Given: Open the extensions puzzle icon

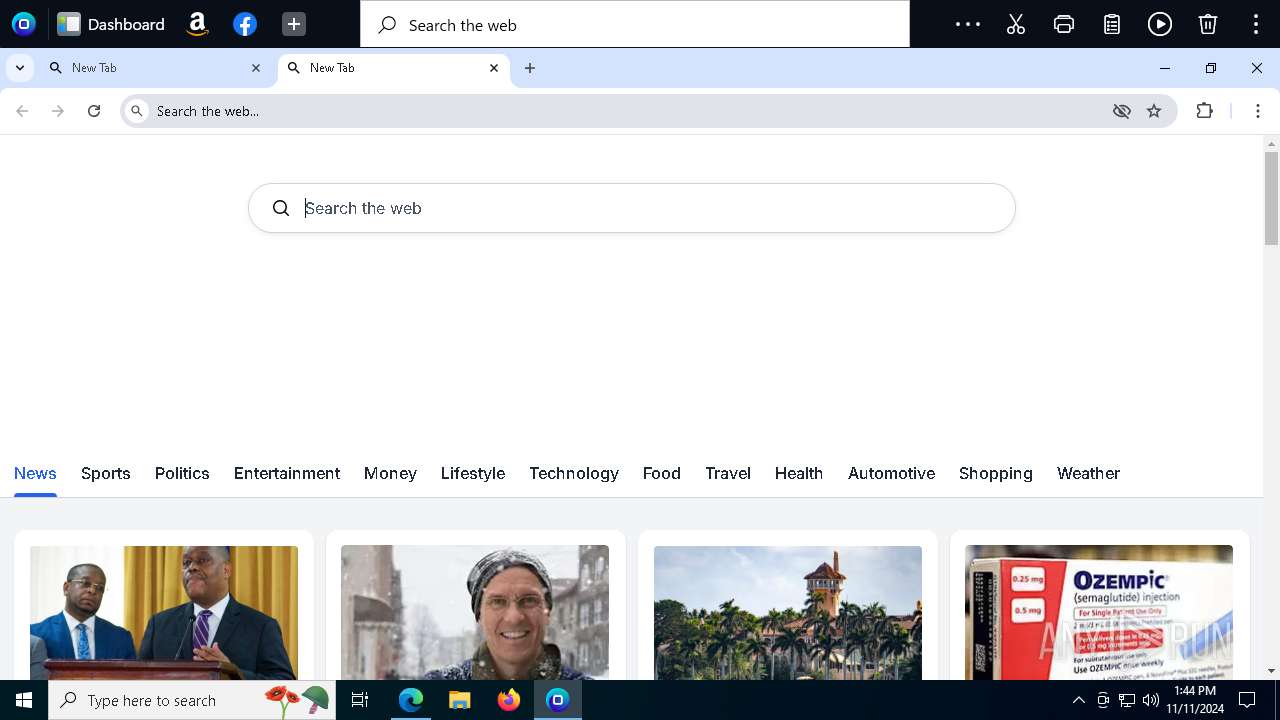Looking at the screenshot, I should pyautogui.click(x=1205, y=111).
